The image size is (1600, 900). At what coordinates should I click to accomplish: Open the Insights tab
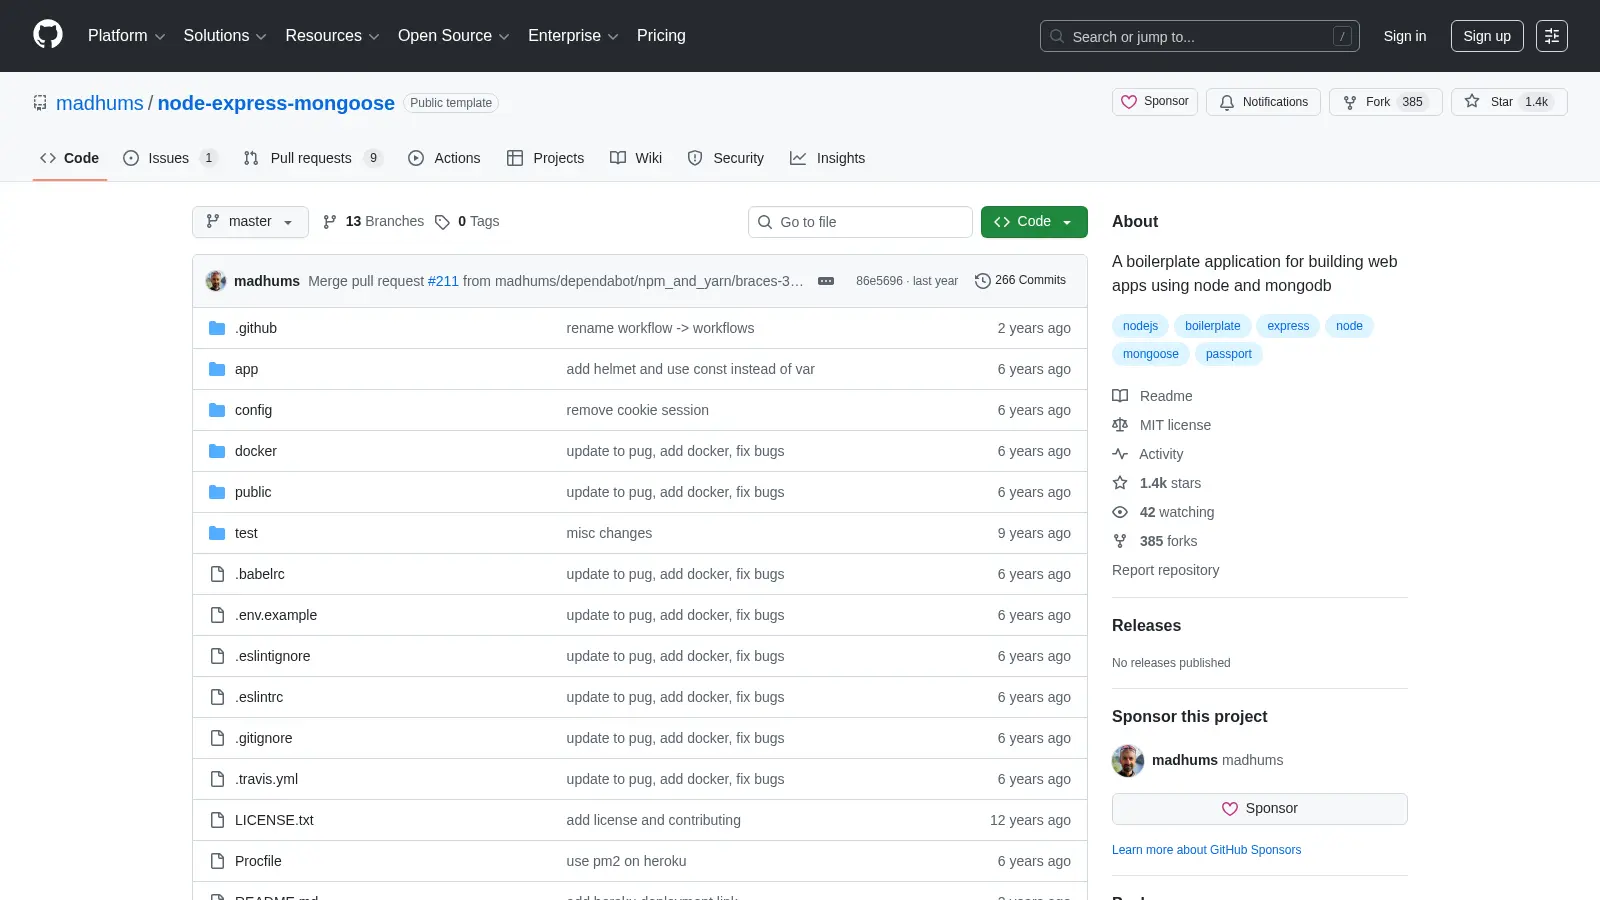coord(828,158)
